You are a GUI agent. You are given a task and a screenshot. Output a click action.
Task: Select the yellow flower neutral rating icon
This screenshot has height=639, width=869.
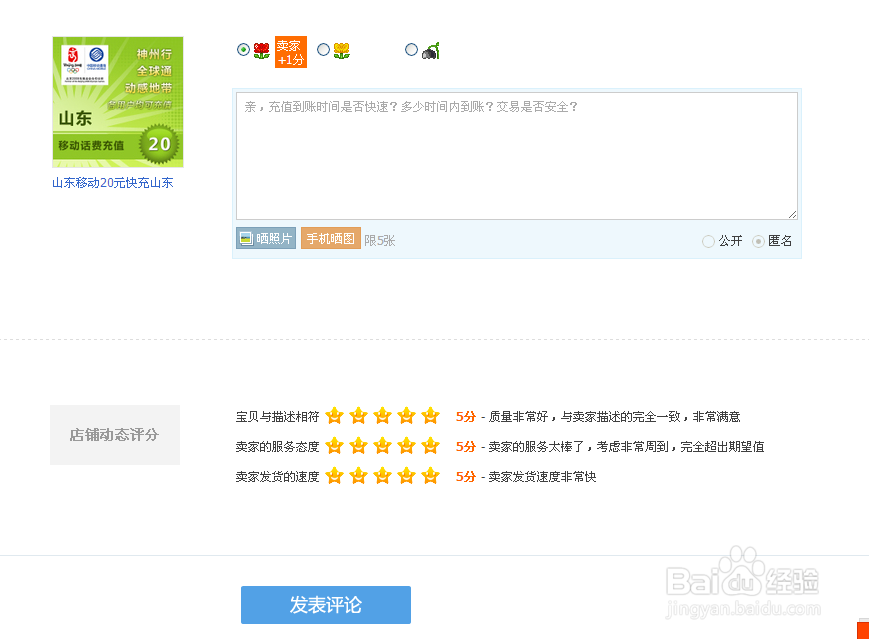point(343,50)
